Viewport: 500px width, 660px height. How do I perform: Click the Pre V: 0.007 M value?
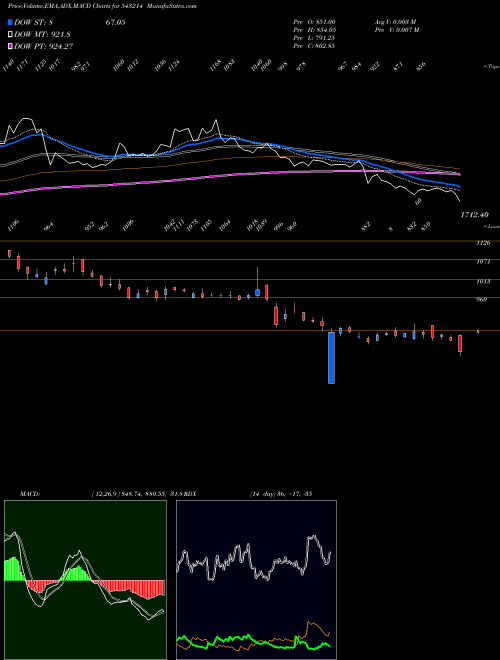point(396,30)
